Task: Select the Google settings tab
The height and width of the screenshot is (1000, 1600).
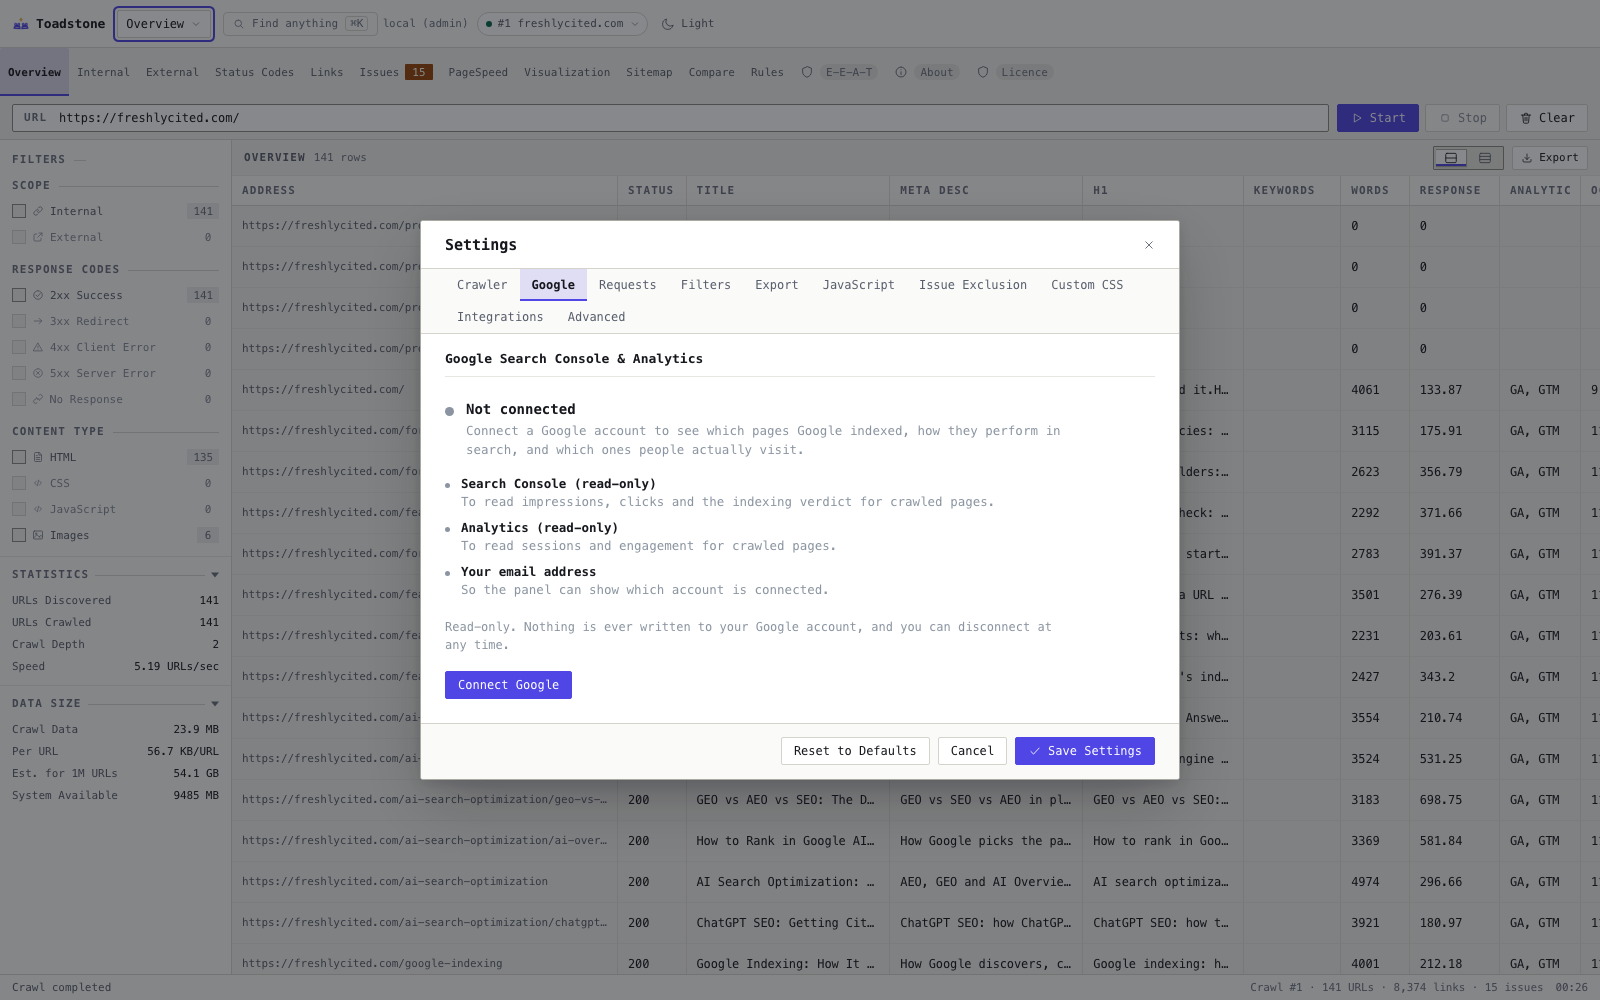Action: pos(553,285)
